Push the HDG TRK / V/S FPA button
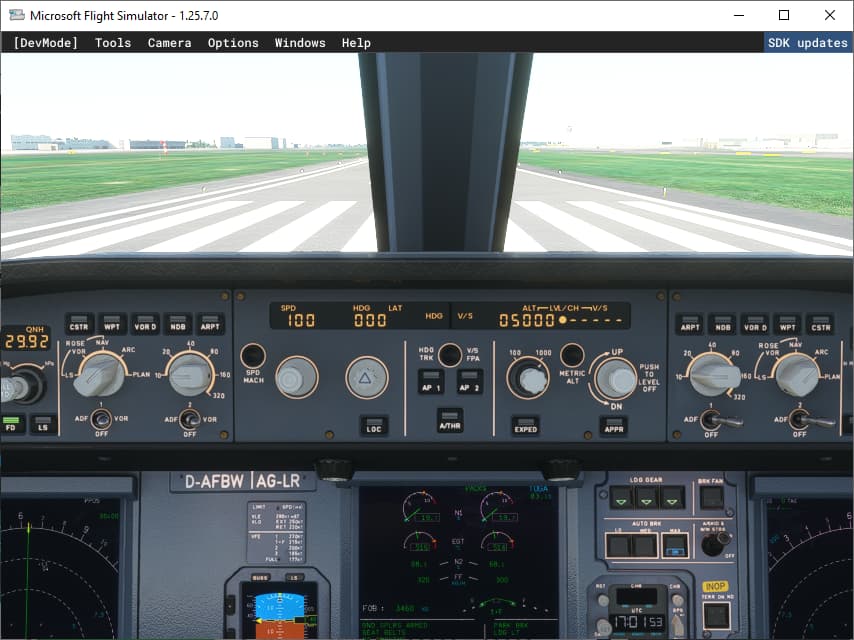 450,355
